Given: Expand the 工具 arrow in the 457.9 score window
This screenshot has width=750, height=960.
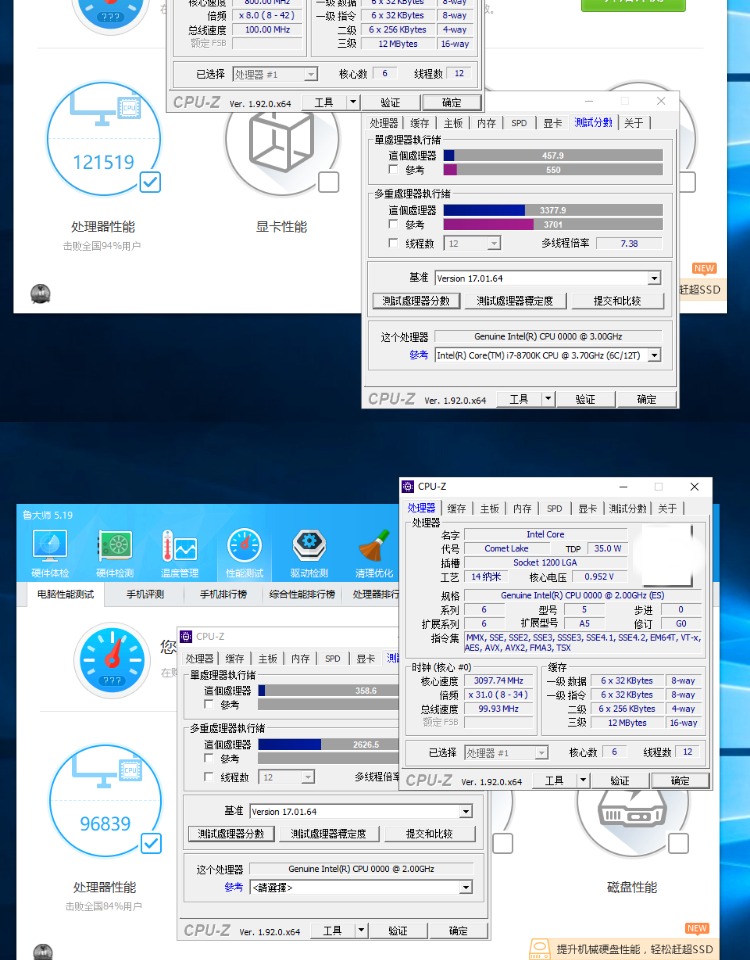Looking at the screenshot, I should [549, 399].
